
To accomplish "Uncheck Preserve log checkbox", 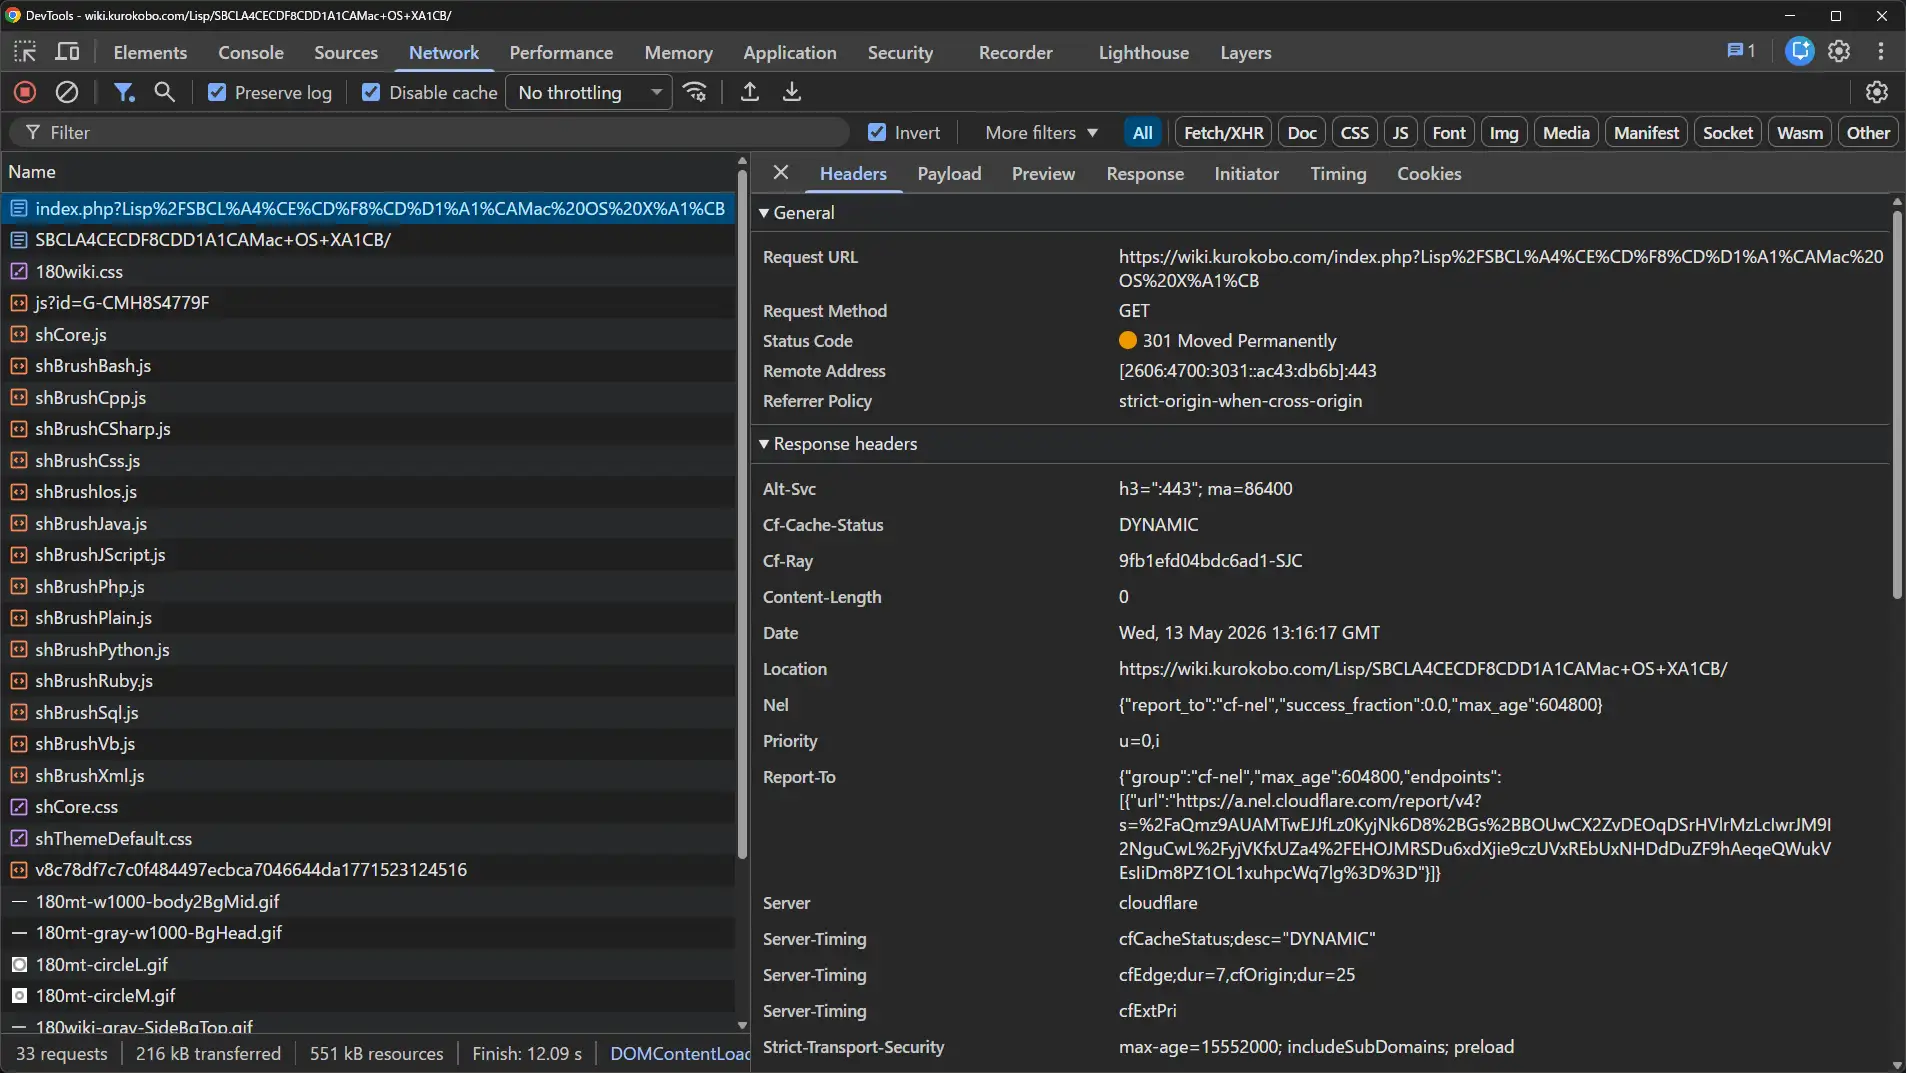I will pyautogui.click(x=217, y=92).
